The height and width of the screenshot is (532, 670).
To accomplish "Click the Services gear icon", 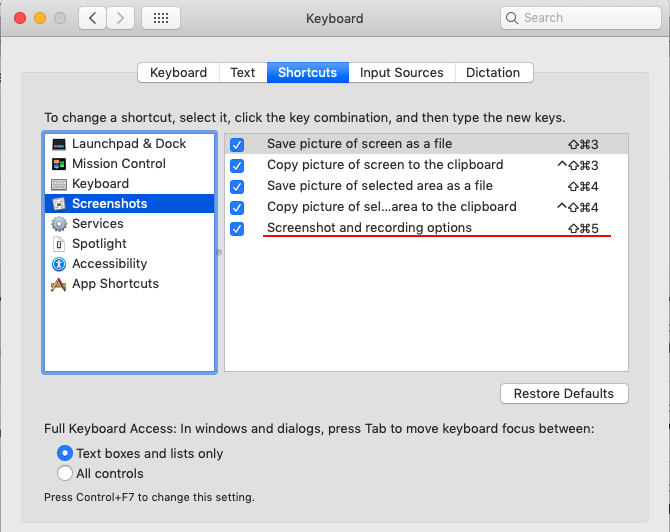I will (x=59, y=224).
